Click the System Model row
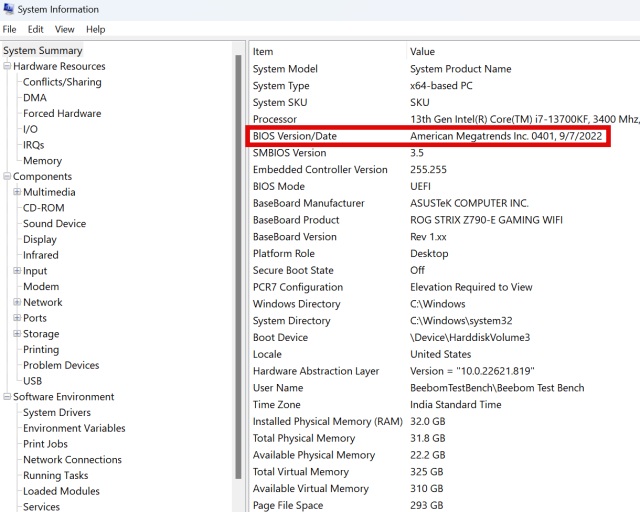The width and height of the screenshot is (640, 512). pyautogui.click(x=445, y=69)
